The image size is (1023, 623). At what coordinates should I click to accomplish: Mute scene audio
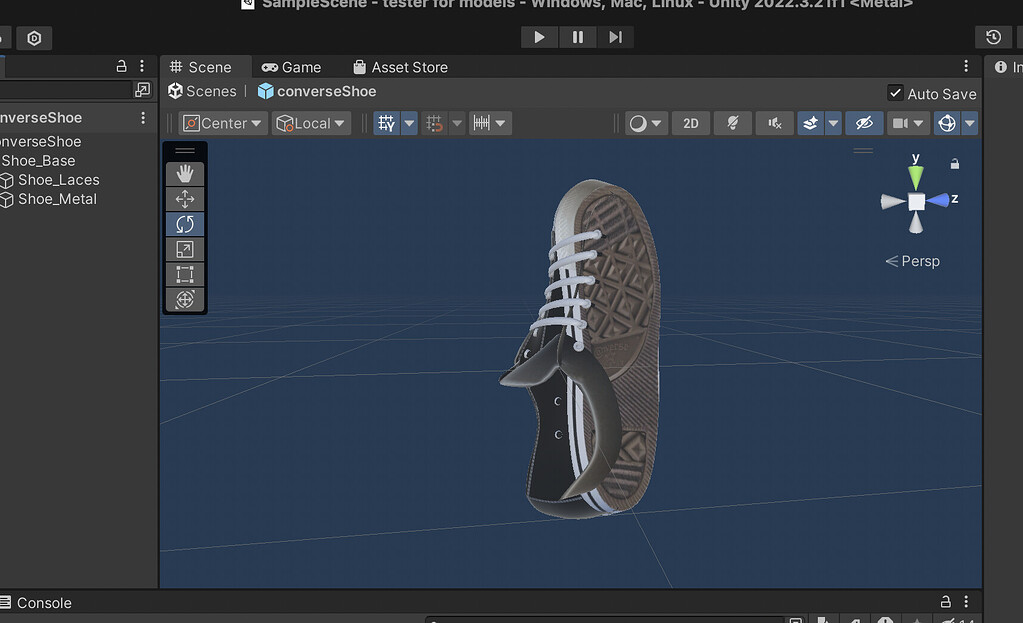click(x=774, y=122)
